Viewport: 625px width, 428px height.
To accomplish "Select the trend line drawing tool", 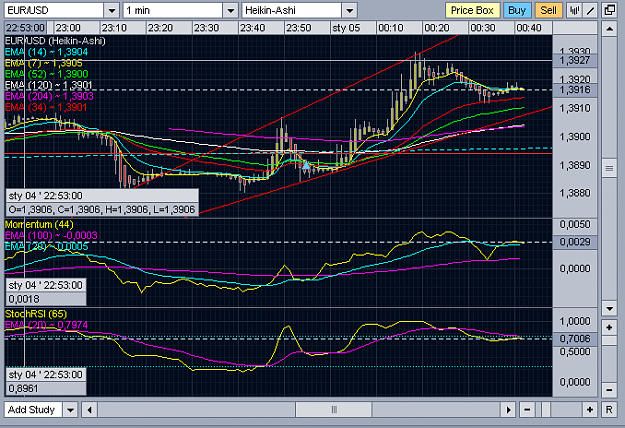I will click(590, 10).
